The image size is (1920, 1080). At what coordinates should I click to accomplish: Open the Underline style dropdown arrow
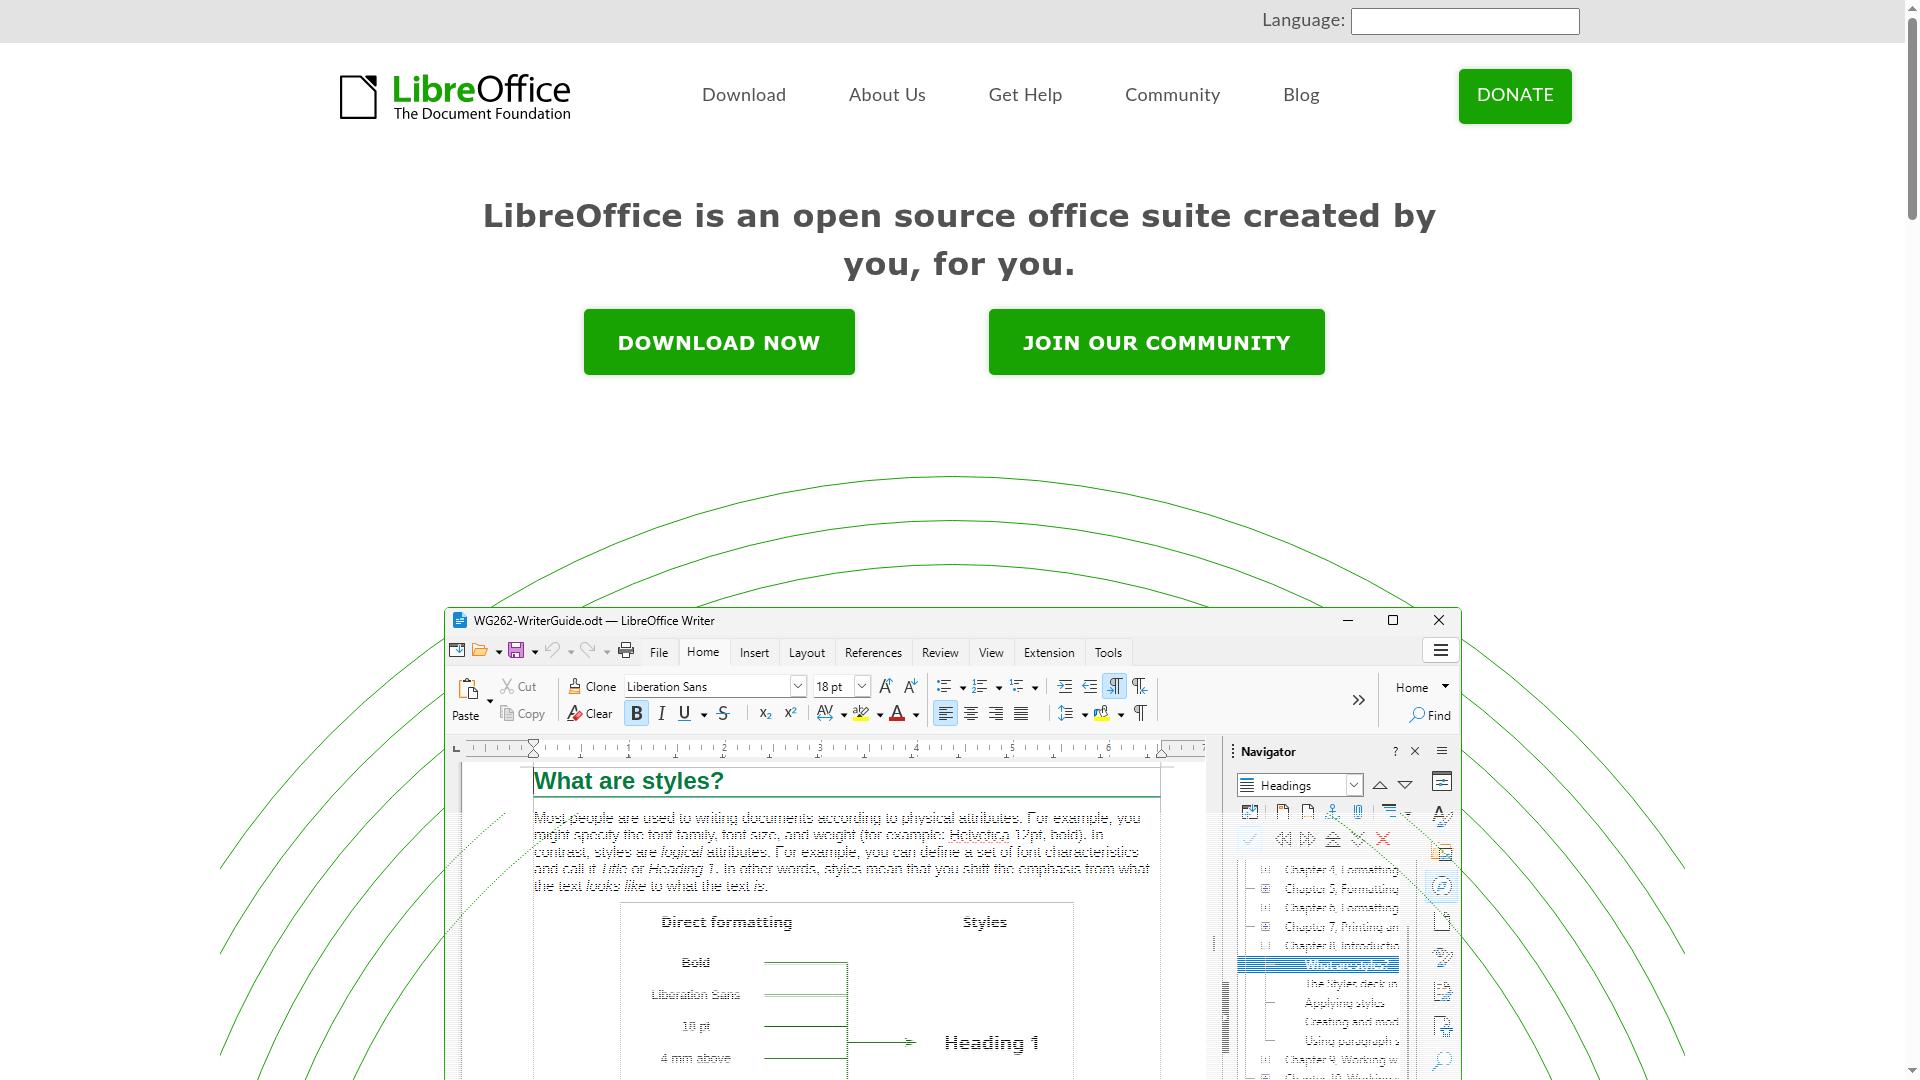[x=704, y=714]
